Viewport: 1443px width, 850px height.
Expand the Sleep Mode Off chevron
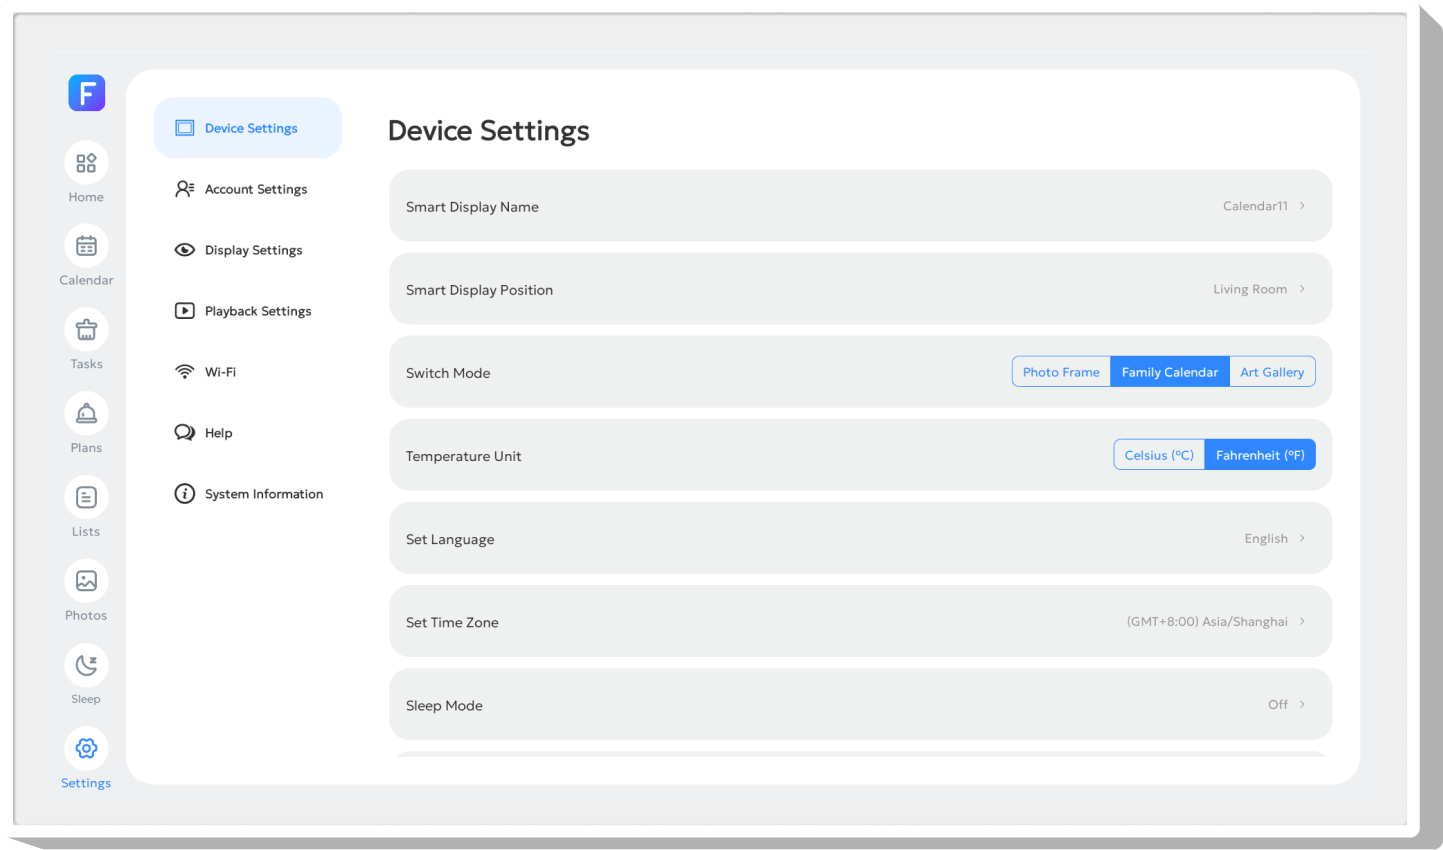(1302, 704)
